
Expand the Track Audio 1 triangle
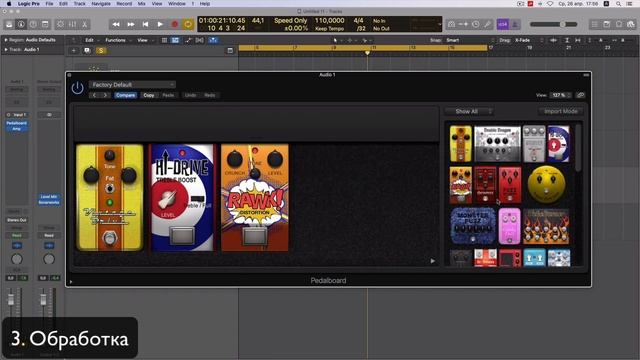point(6,49)
